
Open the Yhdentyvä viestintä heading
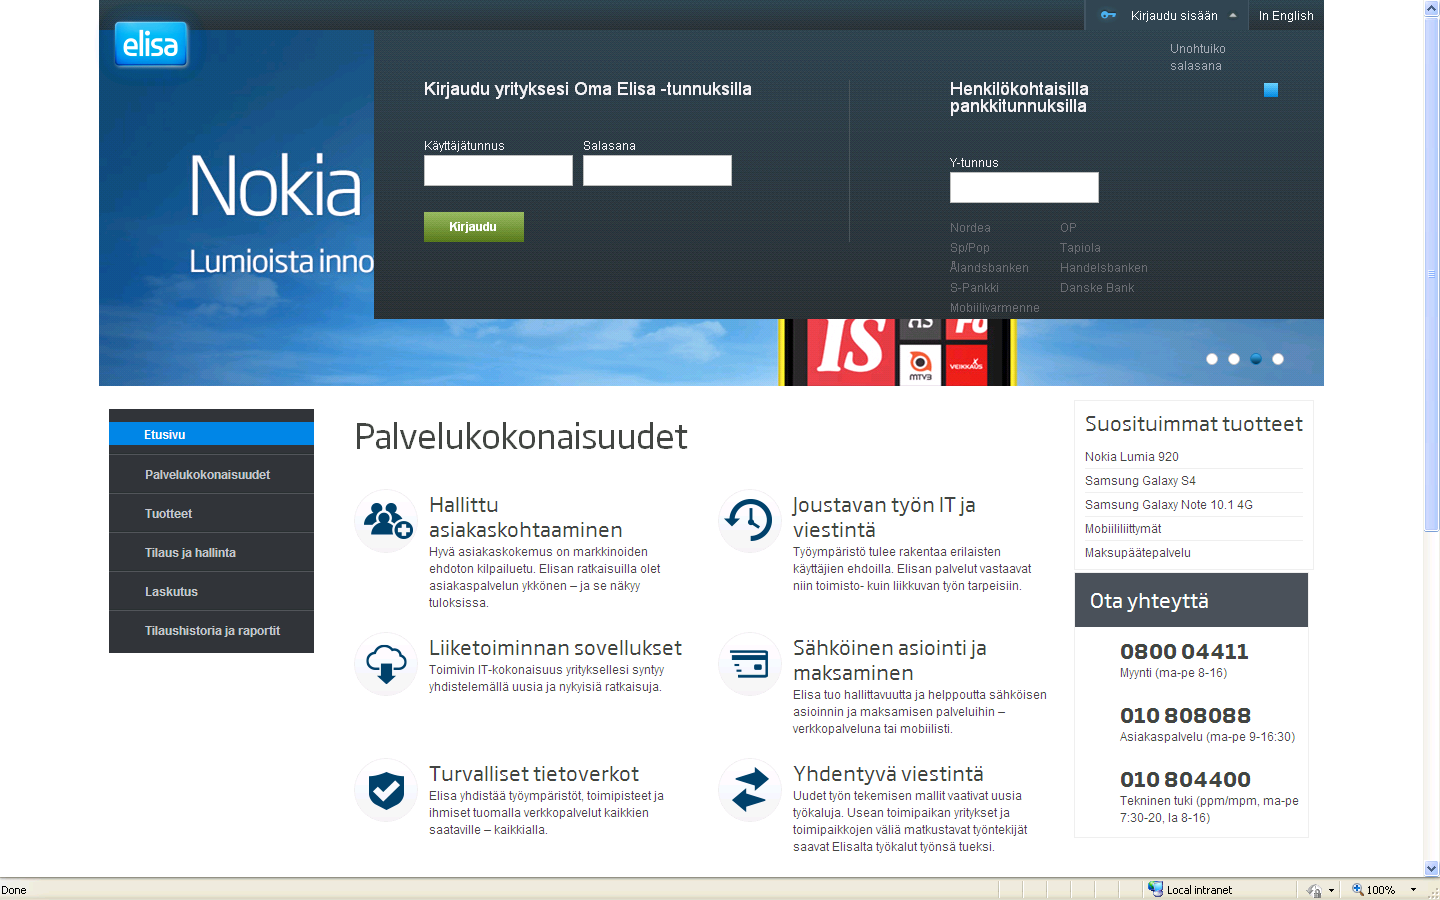(888, 774)
